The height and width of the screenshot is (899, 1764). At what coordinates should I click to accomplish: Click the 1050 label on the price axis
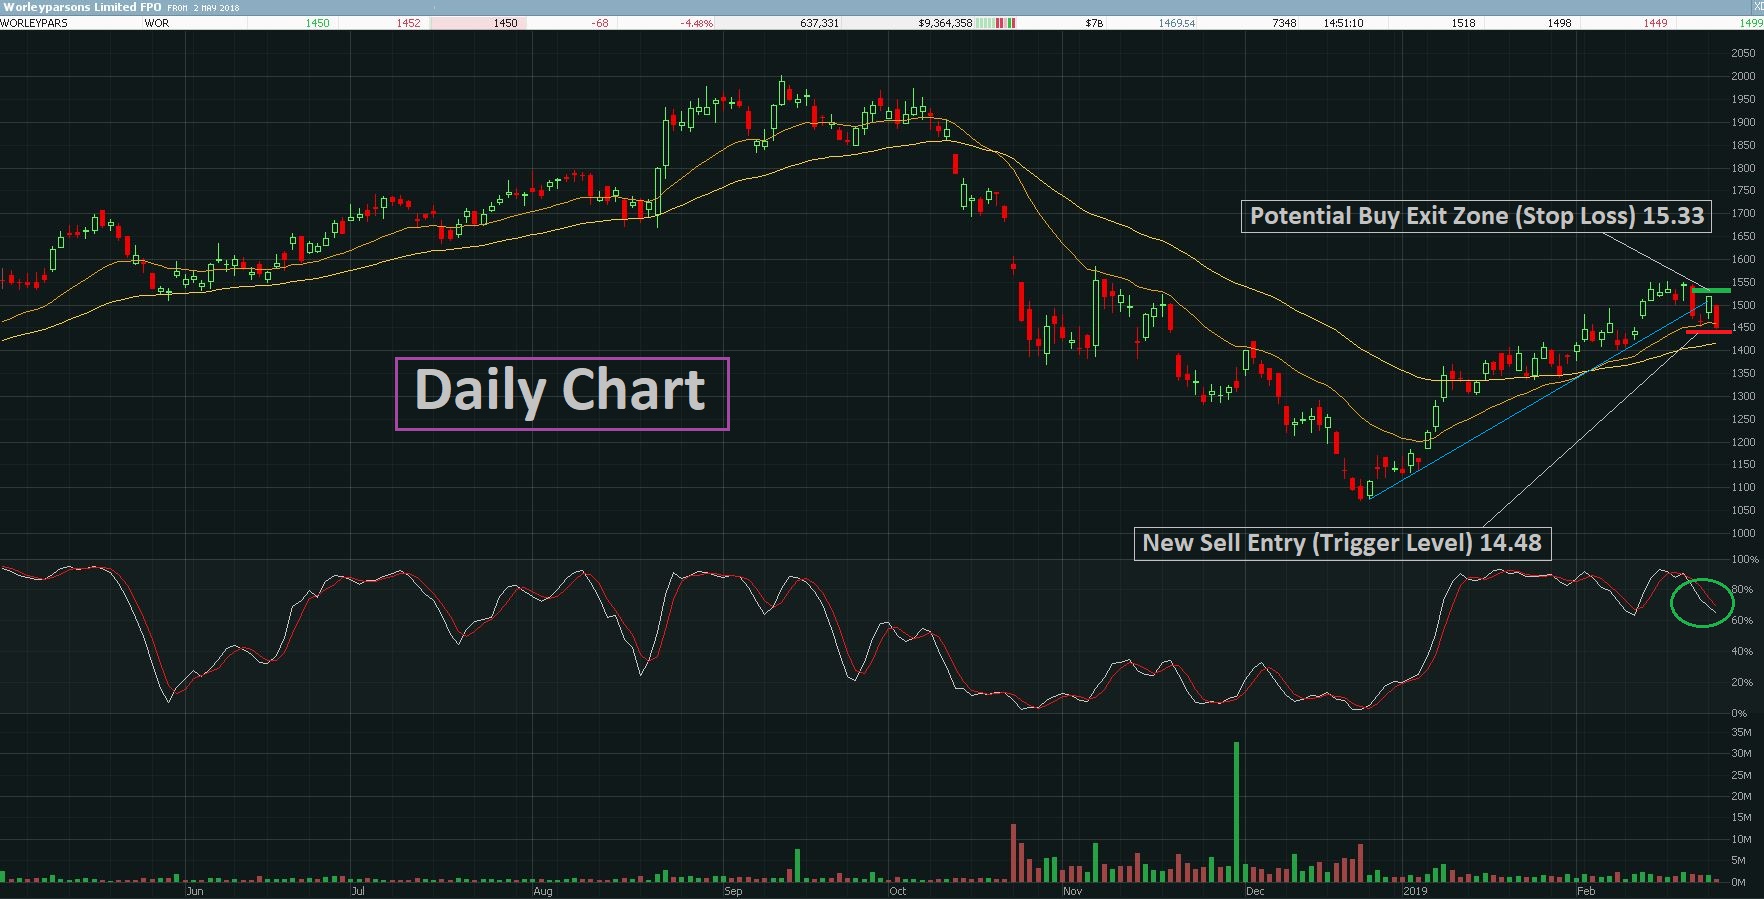coord(1743,510)
